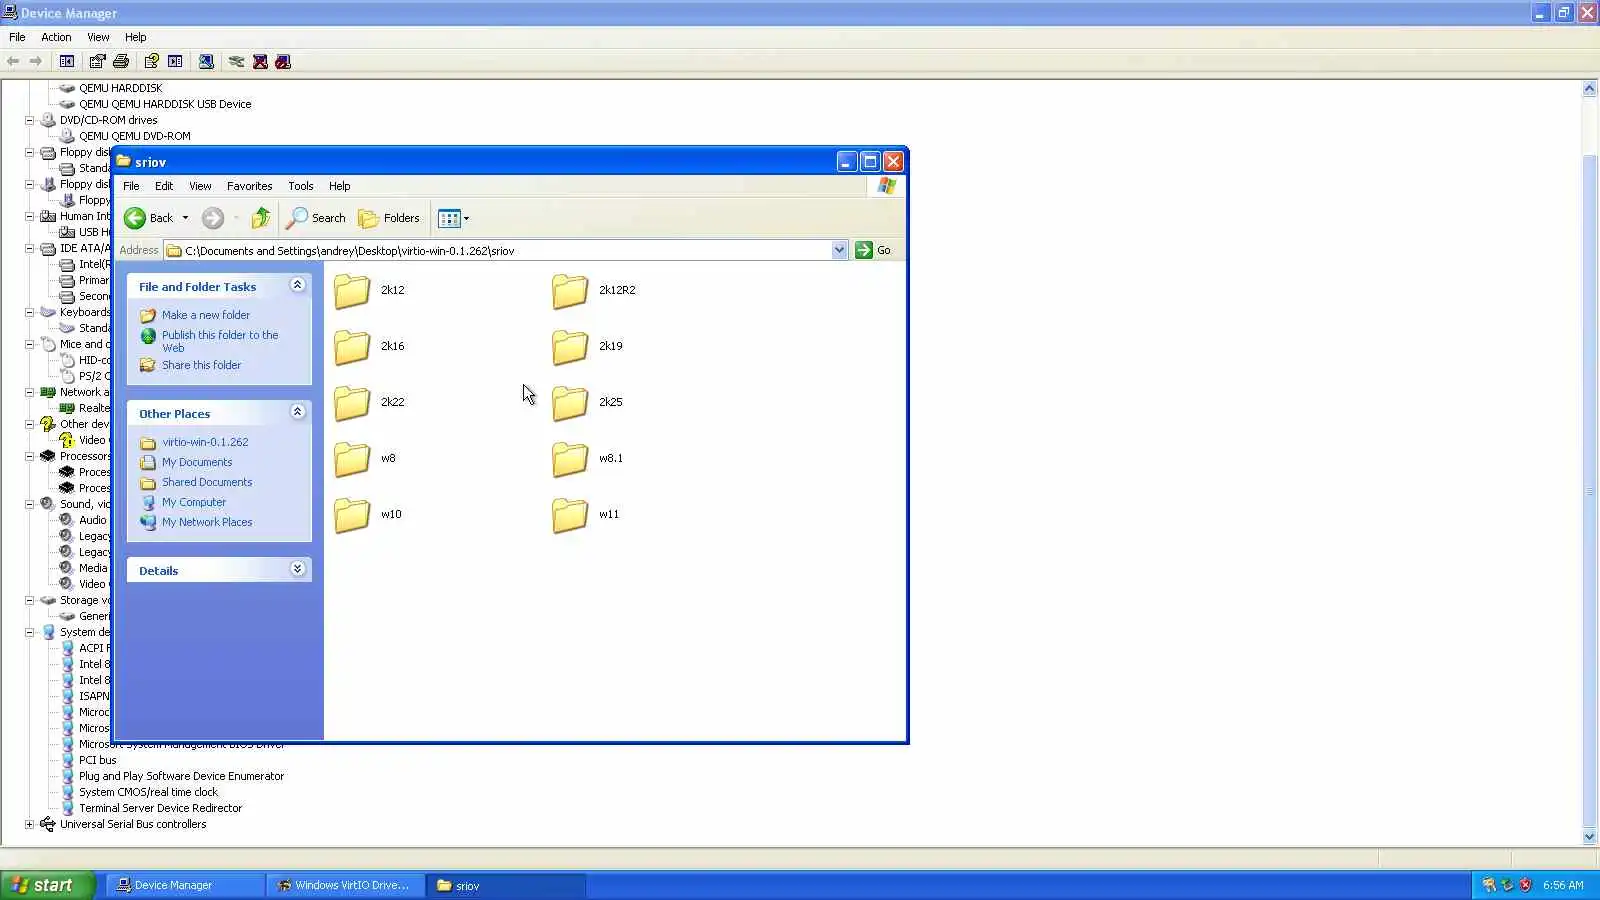Open My Computer from Other Places

[x=194, y=502]
